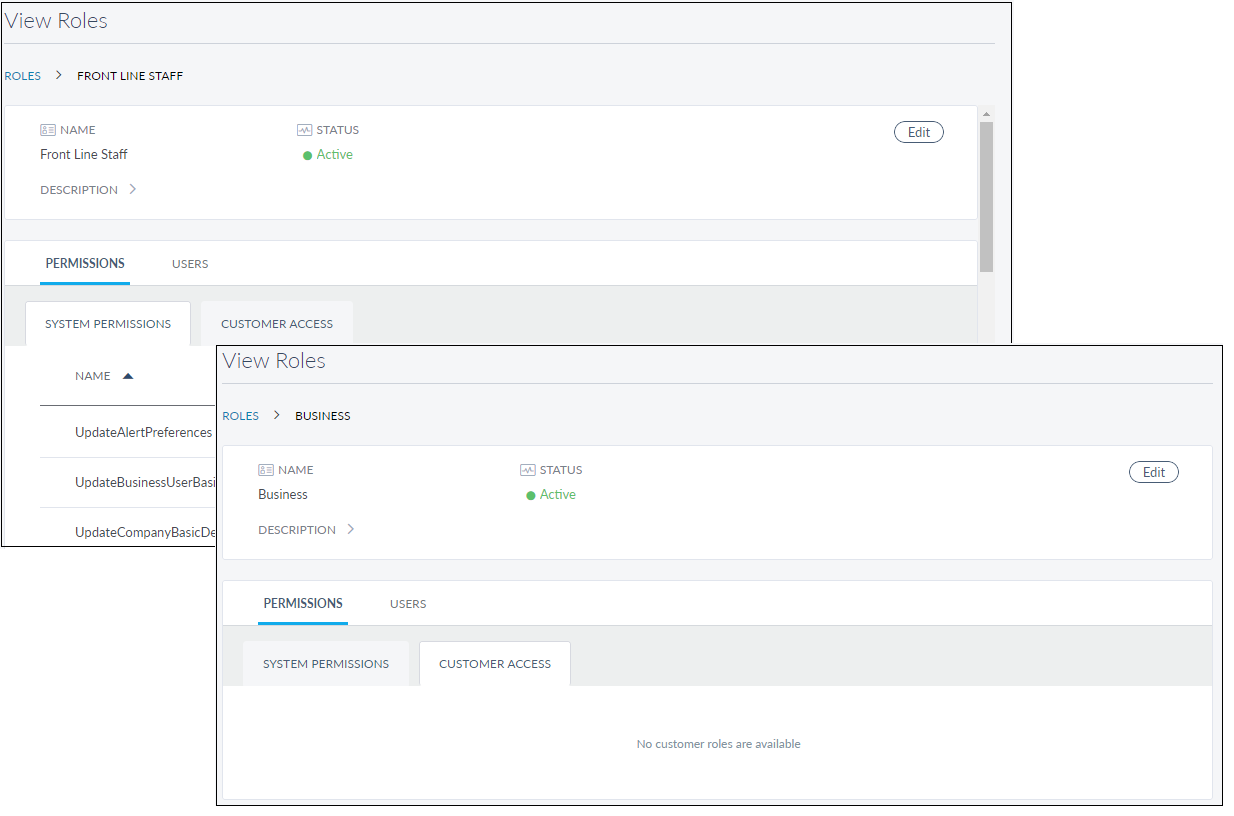This screenshot has height=816, width=1234.
Task: Open the Users tab in Business role panel
Action: point(408,604)
